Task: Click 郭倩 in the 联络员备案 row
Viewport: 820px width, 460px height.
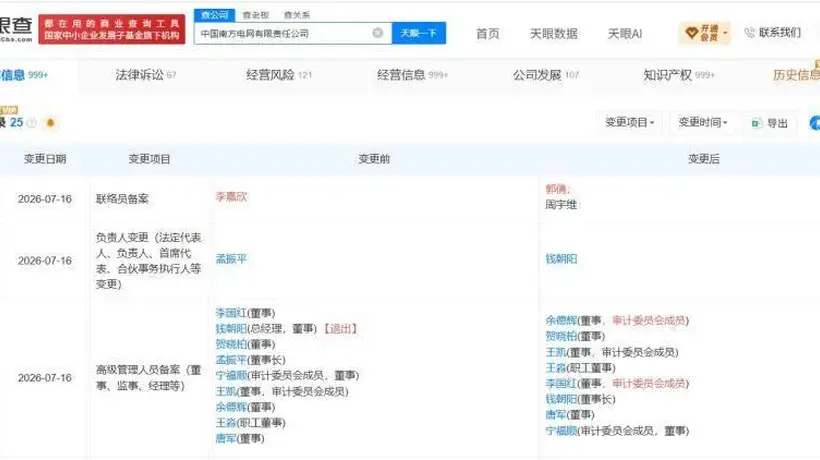Action: point(556,189)
